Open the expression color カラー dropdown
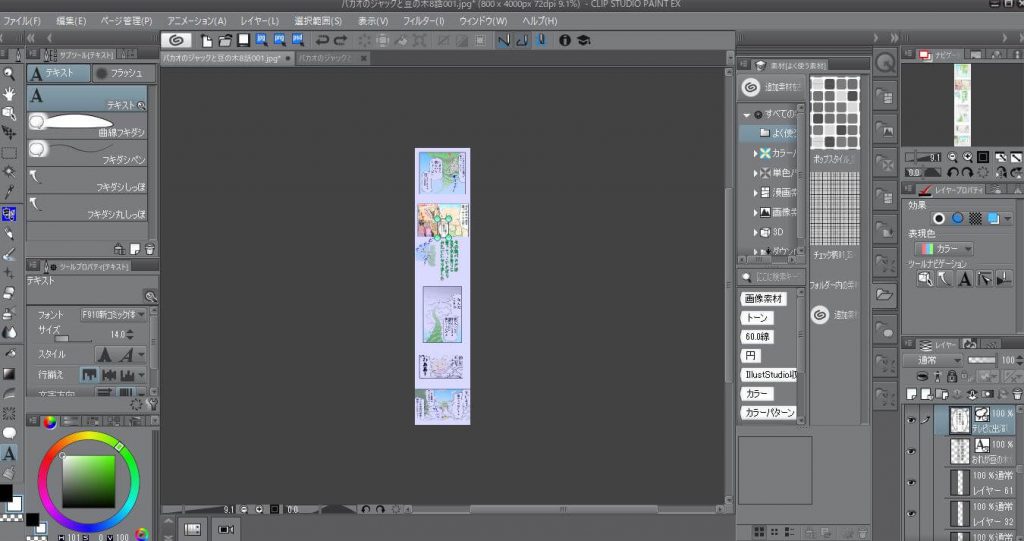The width and height of the screenshot is (1024, 541). [944, 248]
